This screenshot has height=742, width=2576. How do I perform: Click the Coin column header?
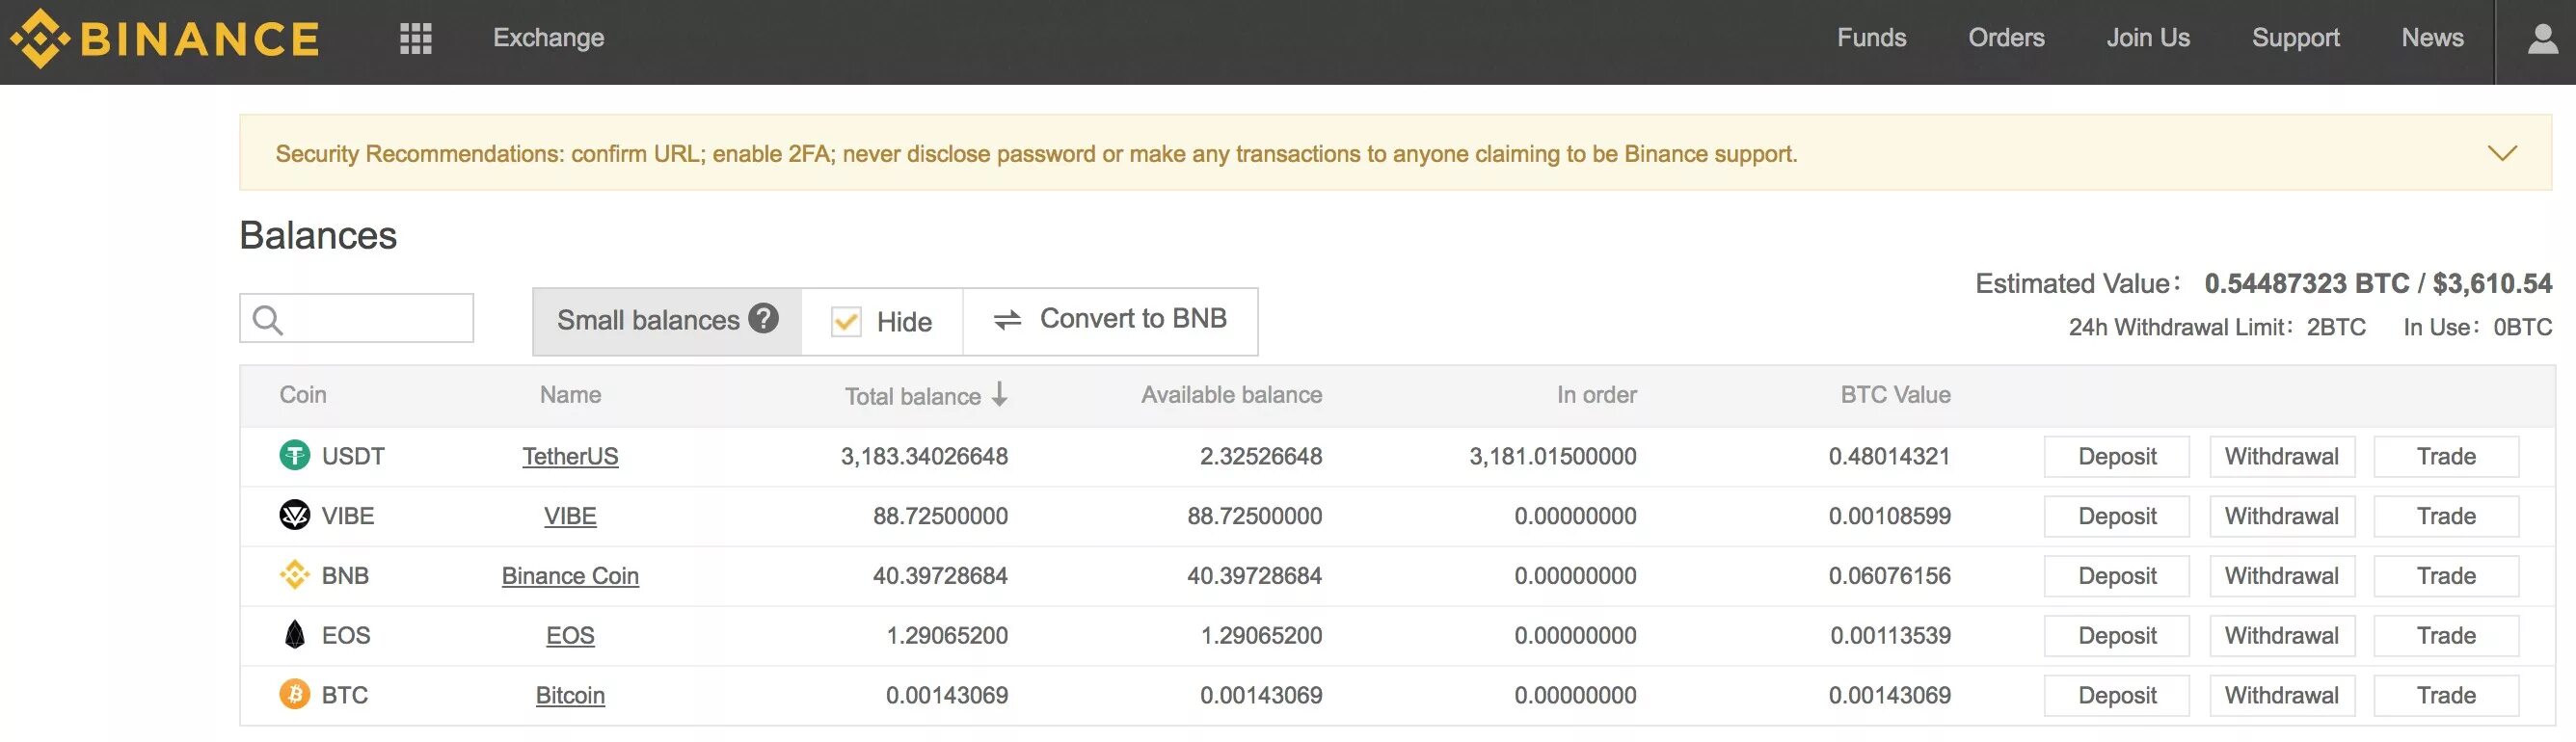[x=303, y=395]
